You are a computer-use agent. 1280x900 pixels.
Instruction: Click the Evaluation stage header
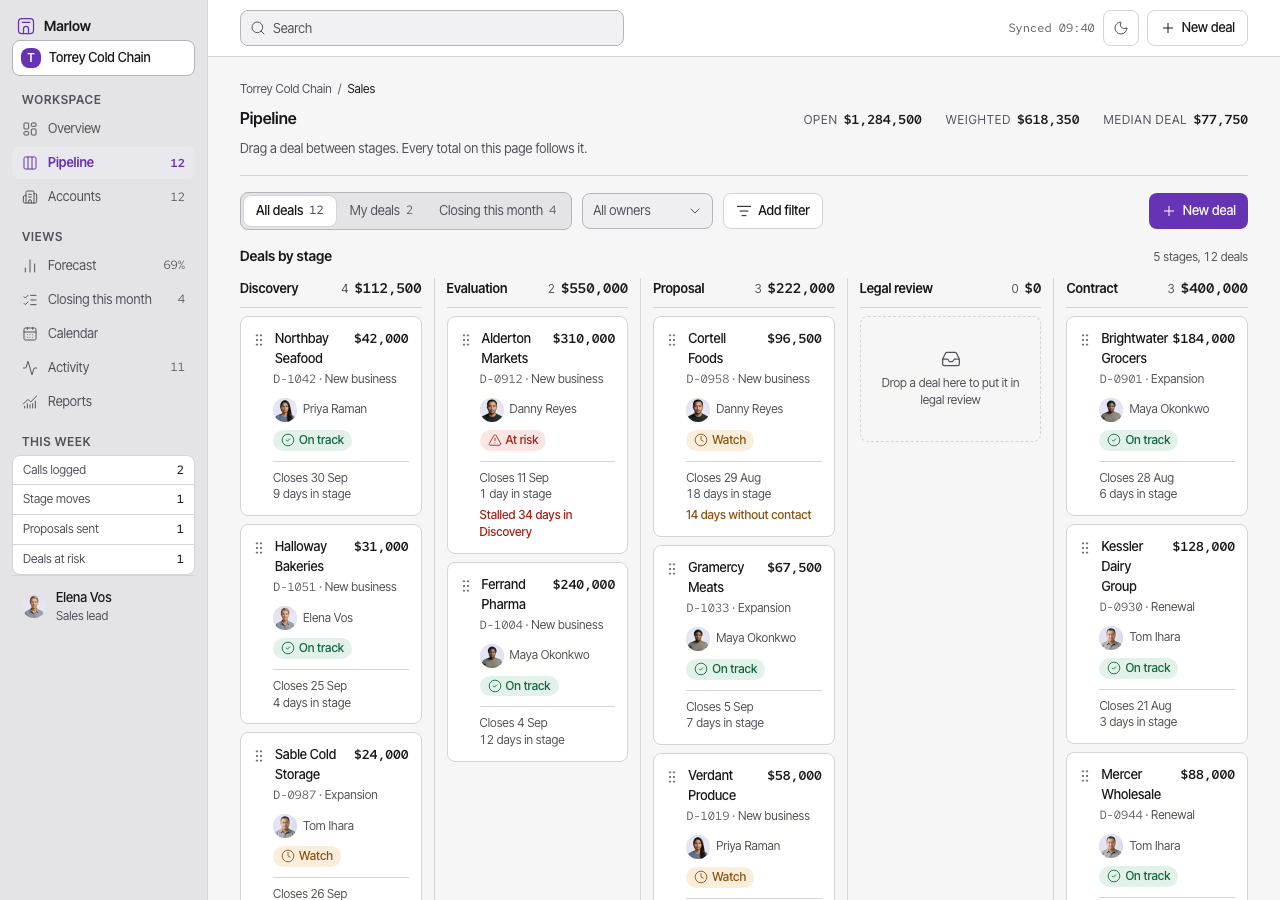pos(537,289)
